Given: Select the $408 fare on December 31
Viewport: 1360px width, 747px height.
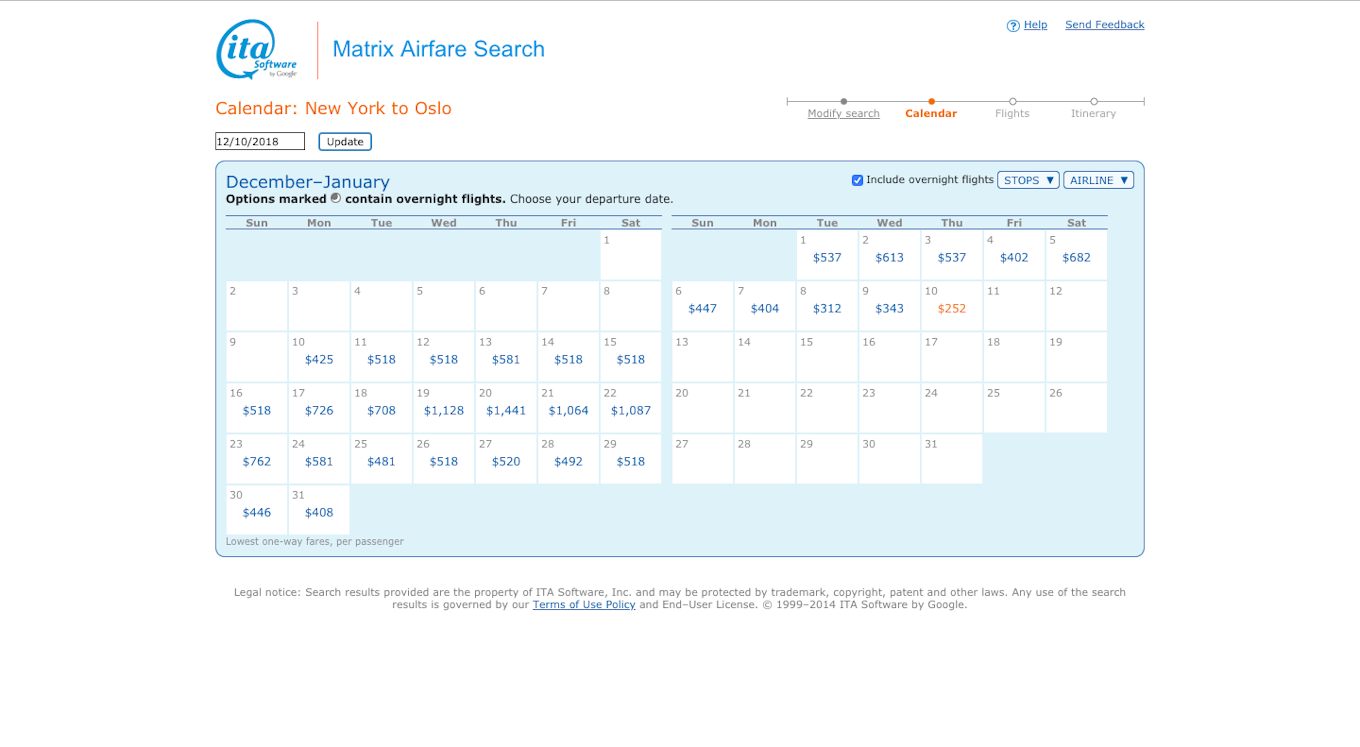Looking at the screenshot, I should point(318,512).
